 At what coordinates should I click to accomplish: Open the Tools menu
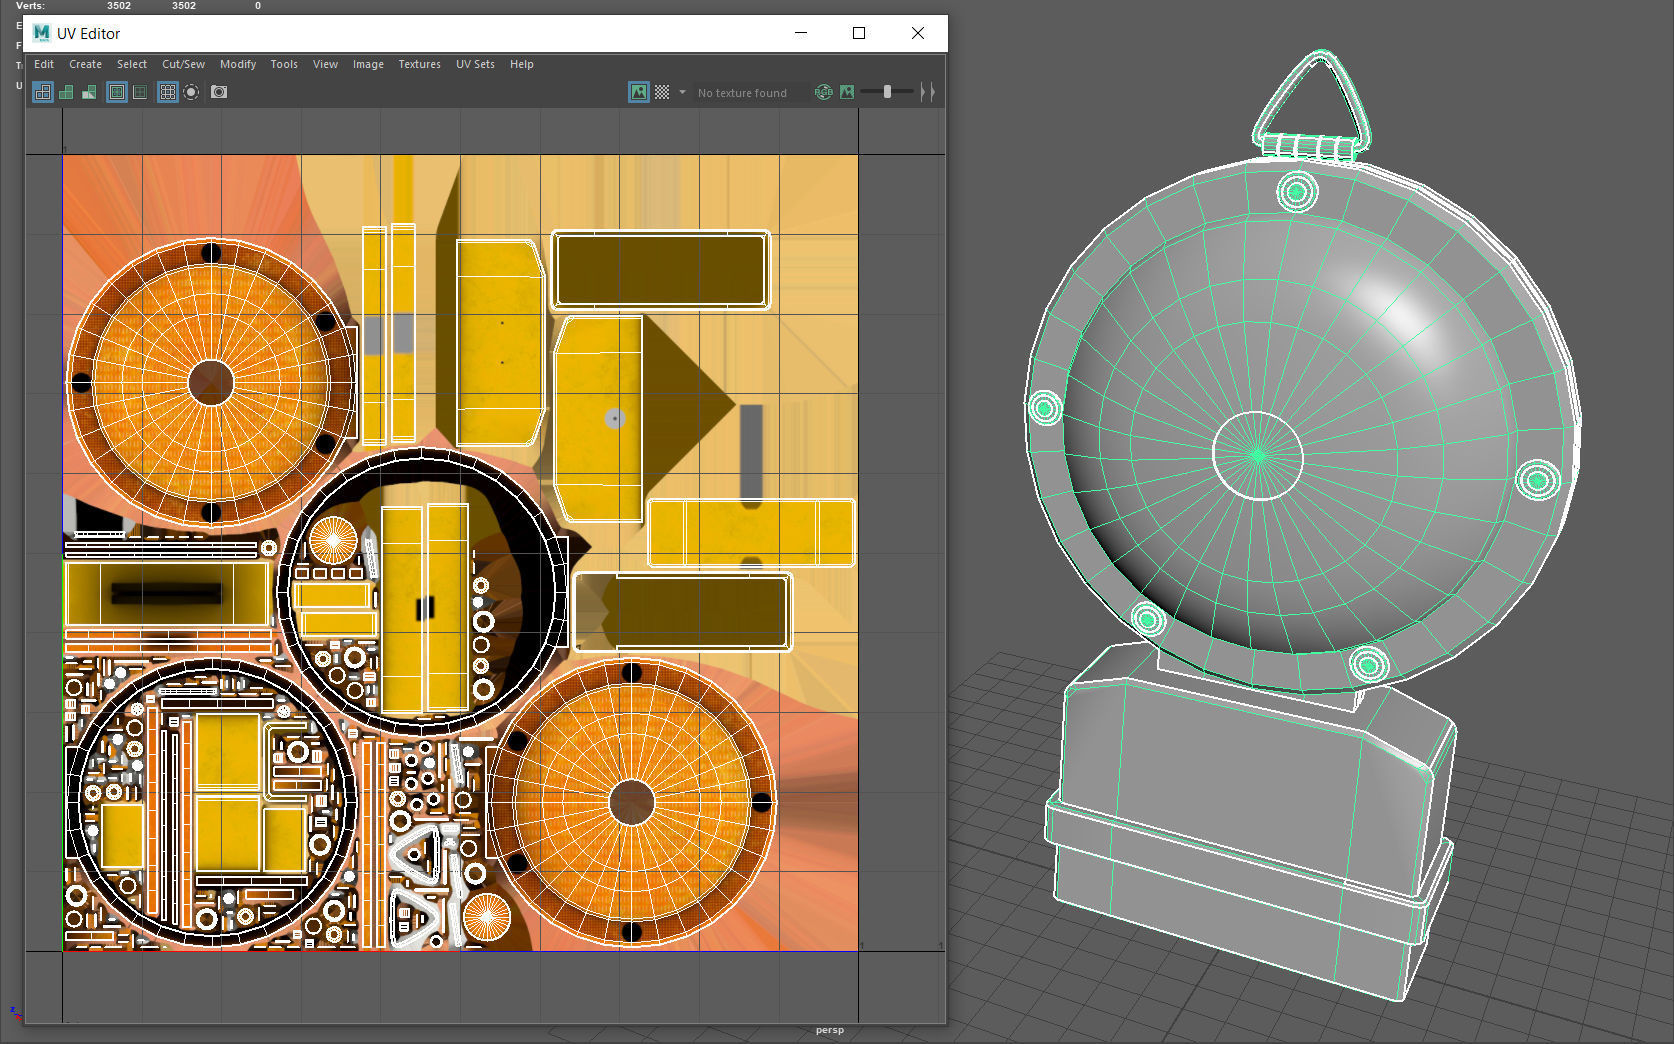tap(284, 64)
